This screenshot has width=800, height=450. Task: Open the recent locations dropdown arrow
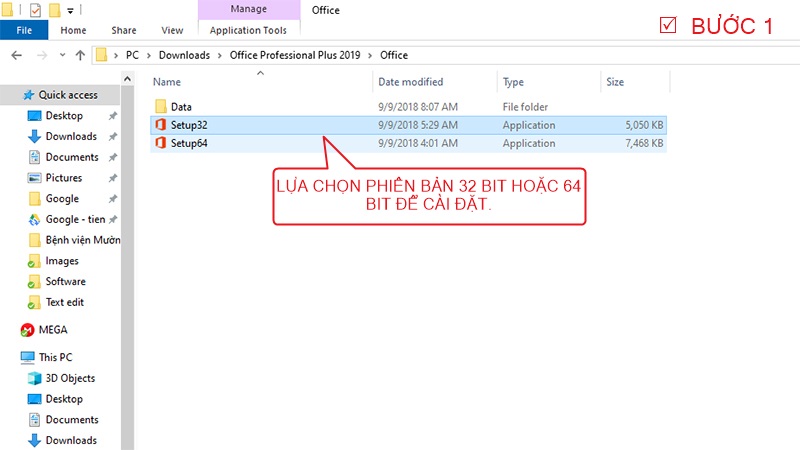[62, 55]
